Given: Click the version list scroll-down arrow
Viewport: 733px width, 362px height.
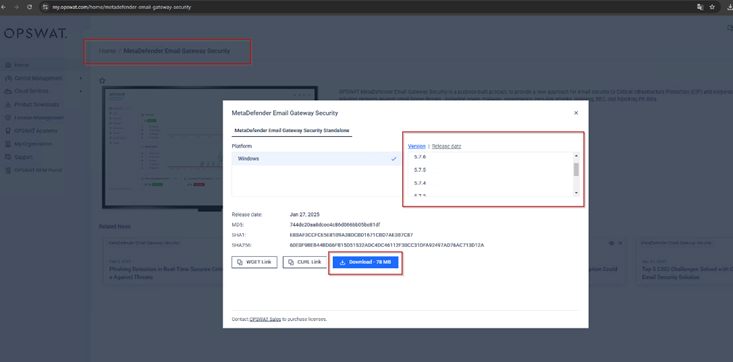Looking at the screenshot, I should pyautogui.click(x=576, y=193).
